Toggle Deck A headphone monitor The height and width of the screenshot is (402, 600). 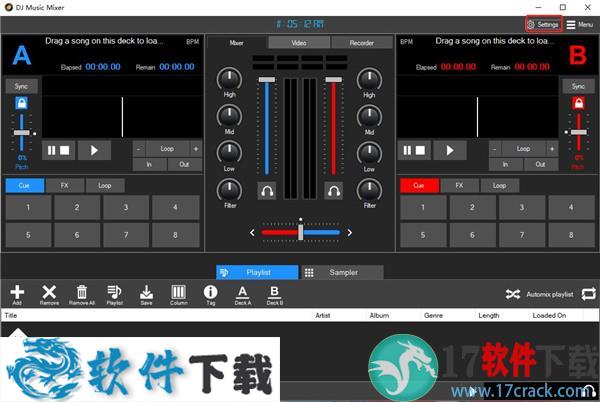[267, 191]
